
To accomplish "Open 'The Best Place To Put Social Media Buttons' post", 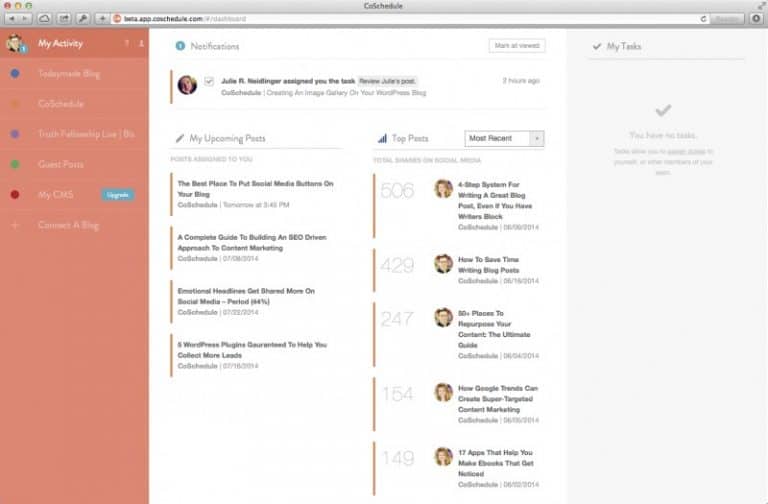I will (x=255, y=189).
